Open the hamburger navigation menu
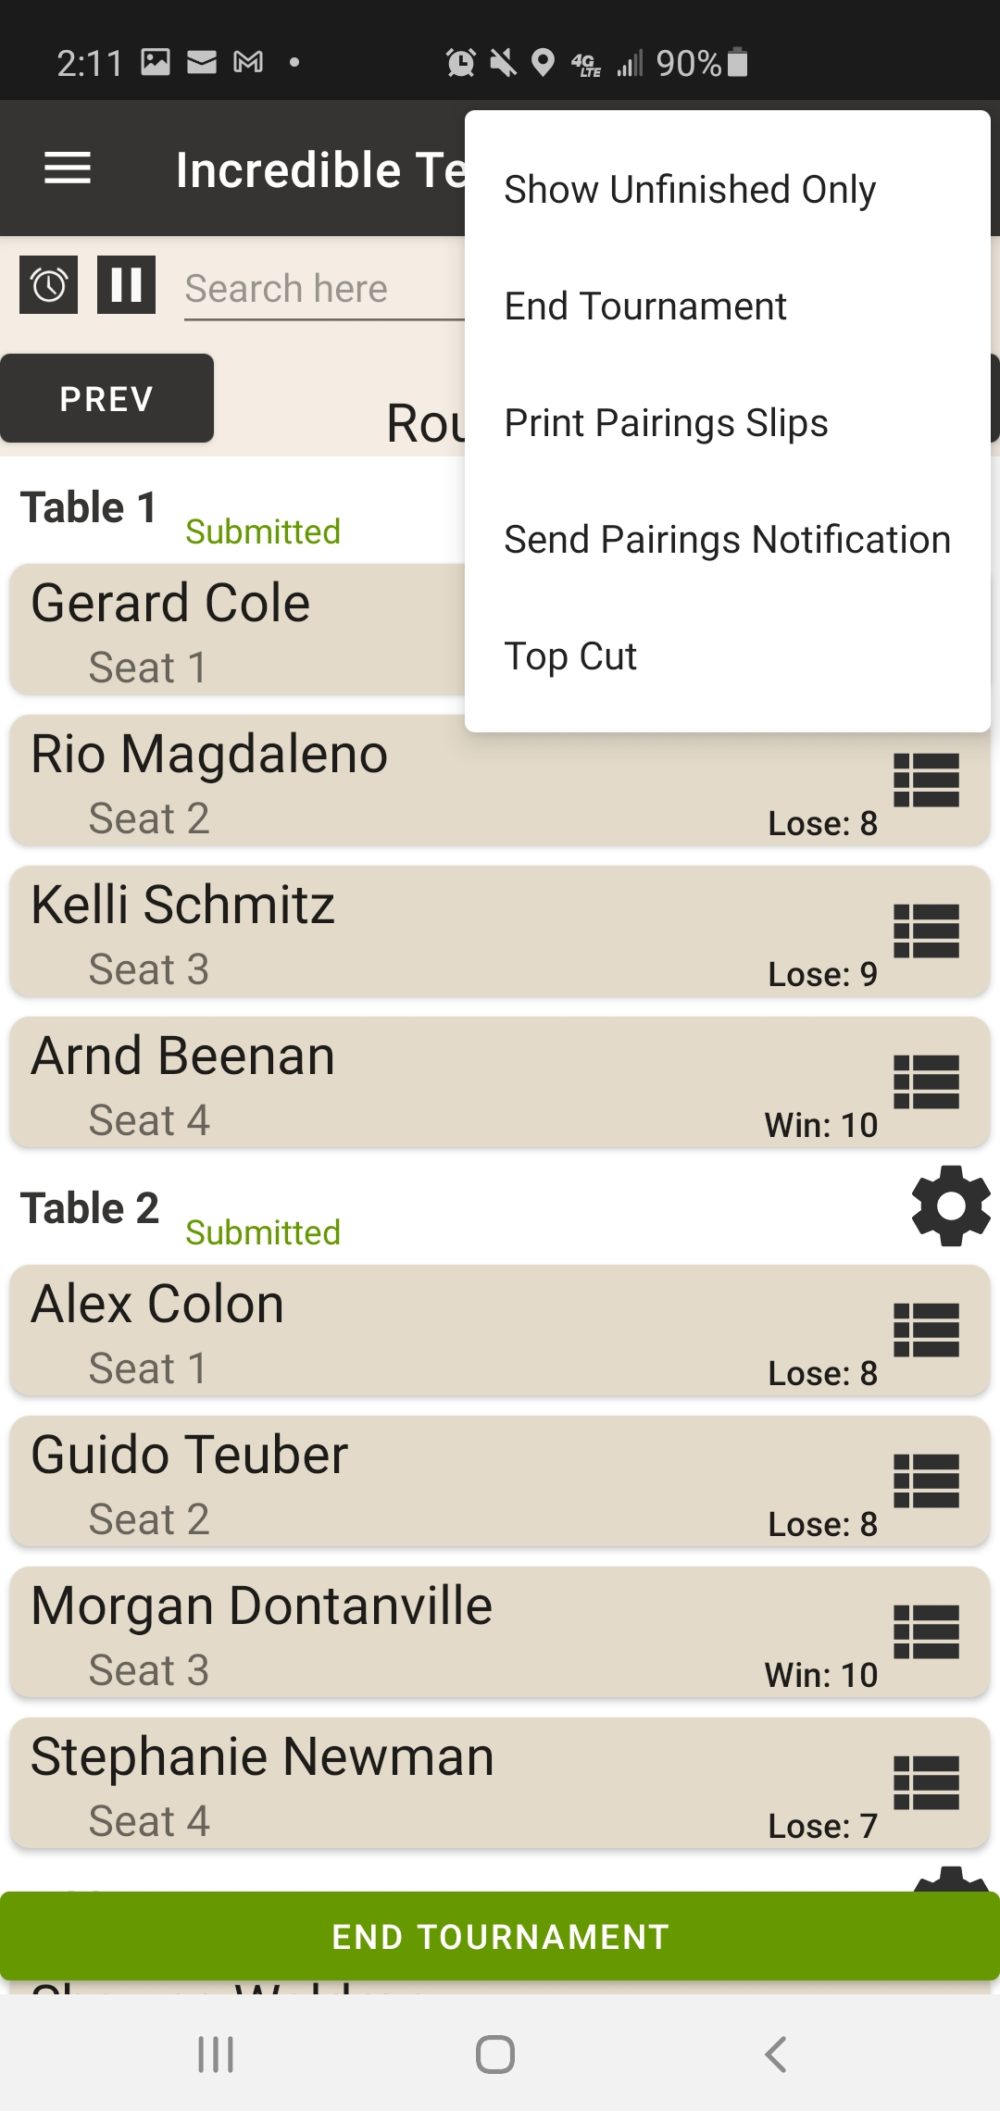 coord(67,168)
